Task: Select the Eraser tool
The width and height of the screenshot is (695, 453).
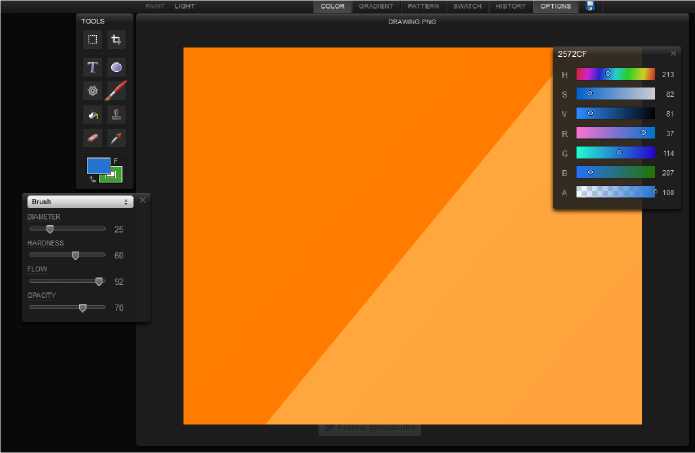Action: (92, 138)
